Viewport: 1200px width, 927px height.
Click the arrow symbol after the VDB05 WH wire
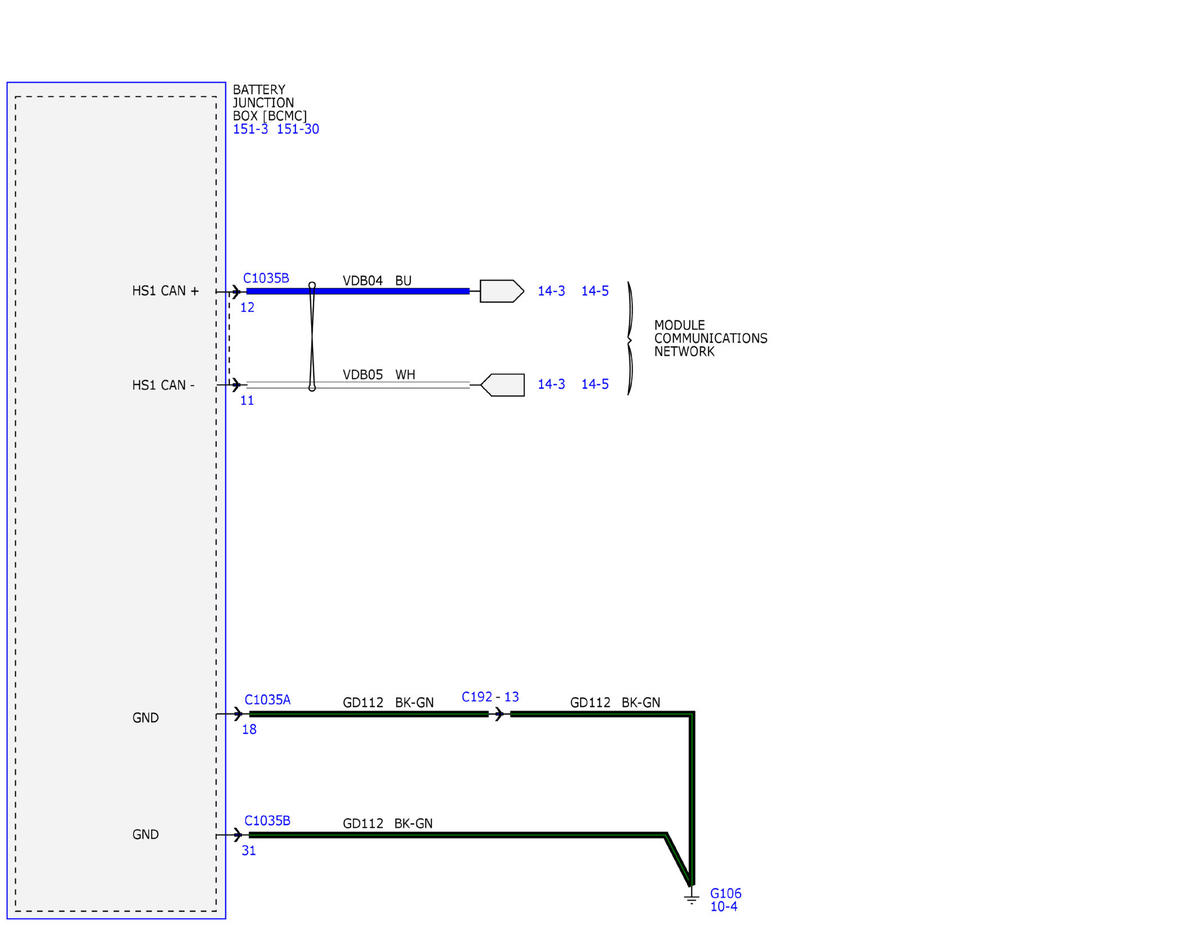point(502,384)
